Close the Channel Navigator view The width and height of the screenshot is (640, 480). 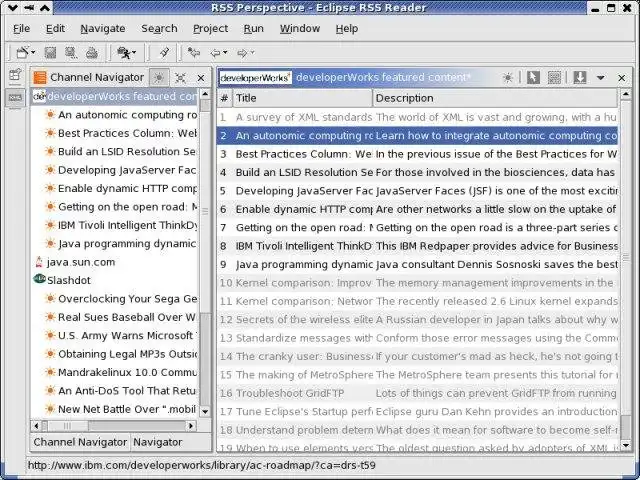tap(201, 78)
